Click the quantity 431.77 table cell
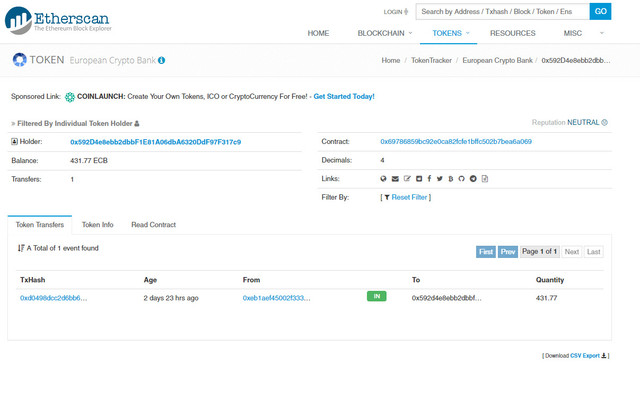 pos(547,298)
